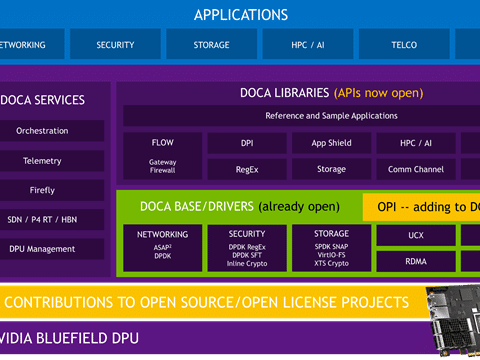Click the RegEx library box

click(247, 169)
